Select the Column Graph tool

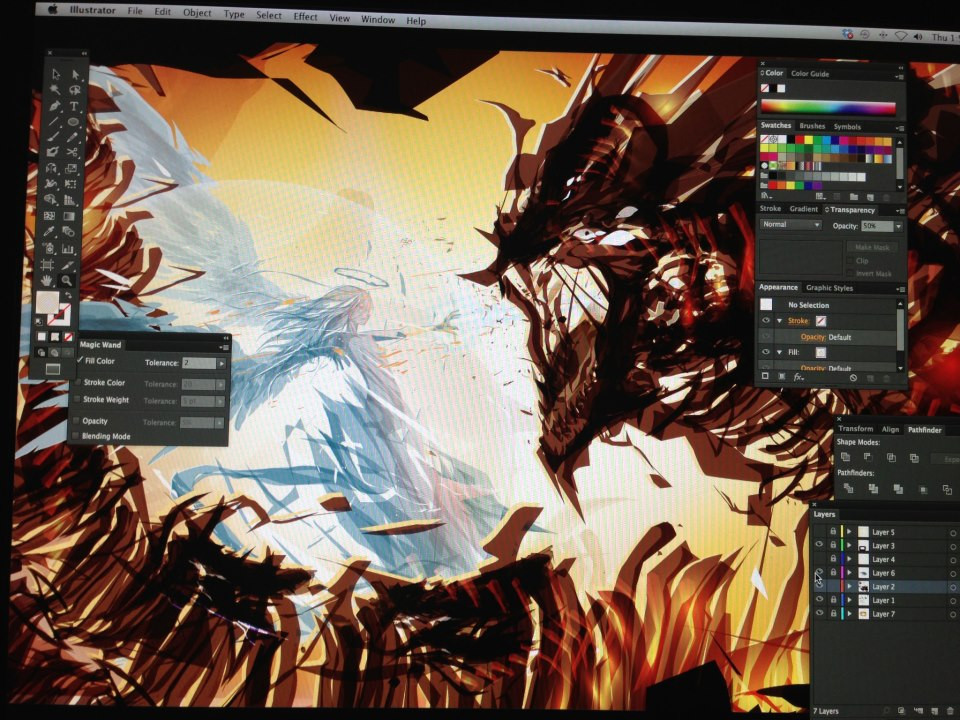[x=68, y=249]
